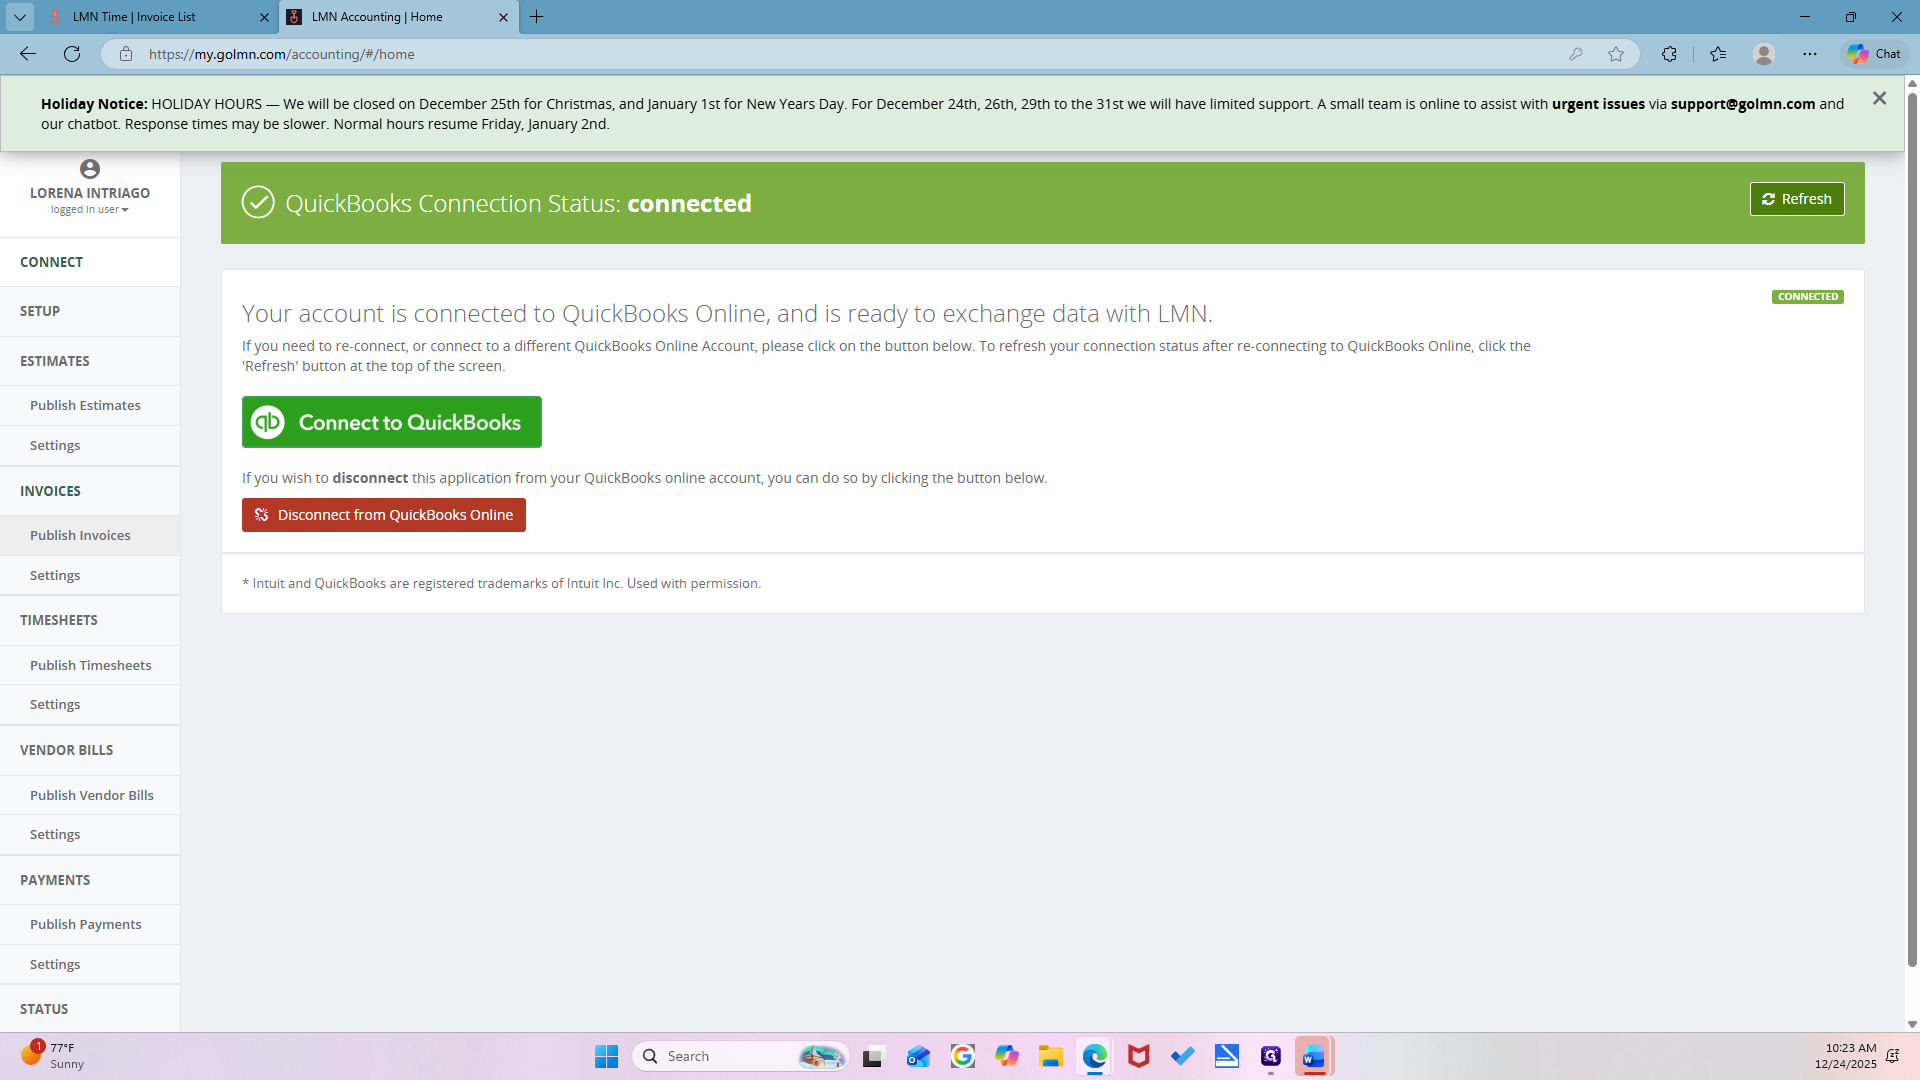Open Google app from taskbar

pyautogui.click(x=963, y=1056)
